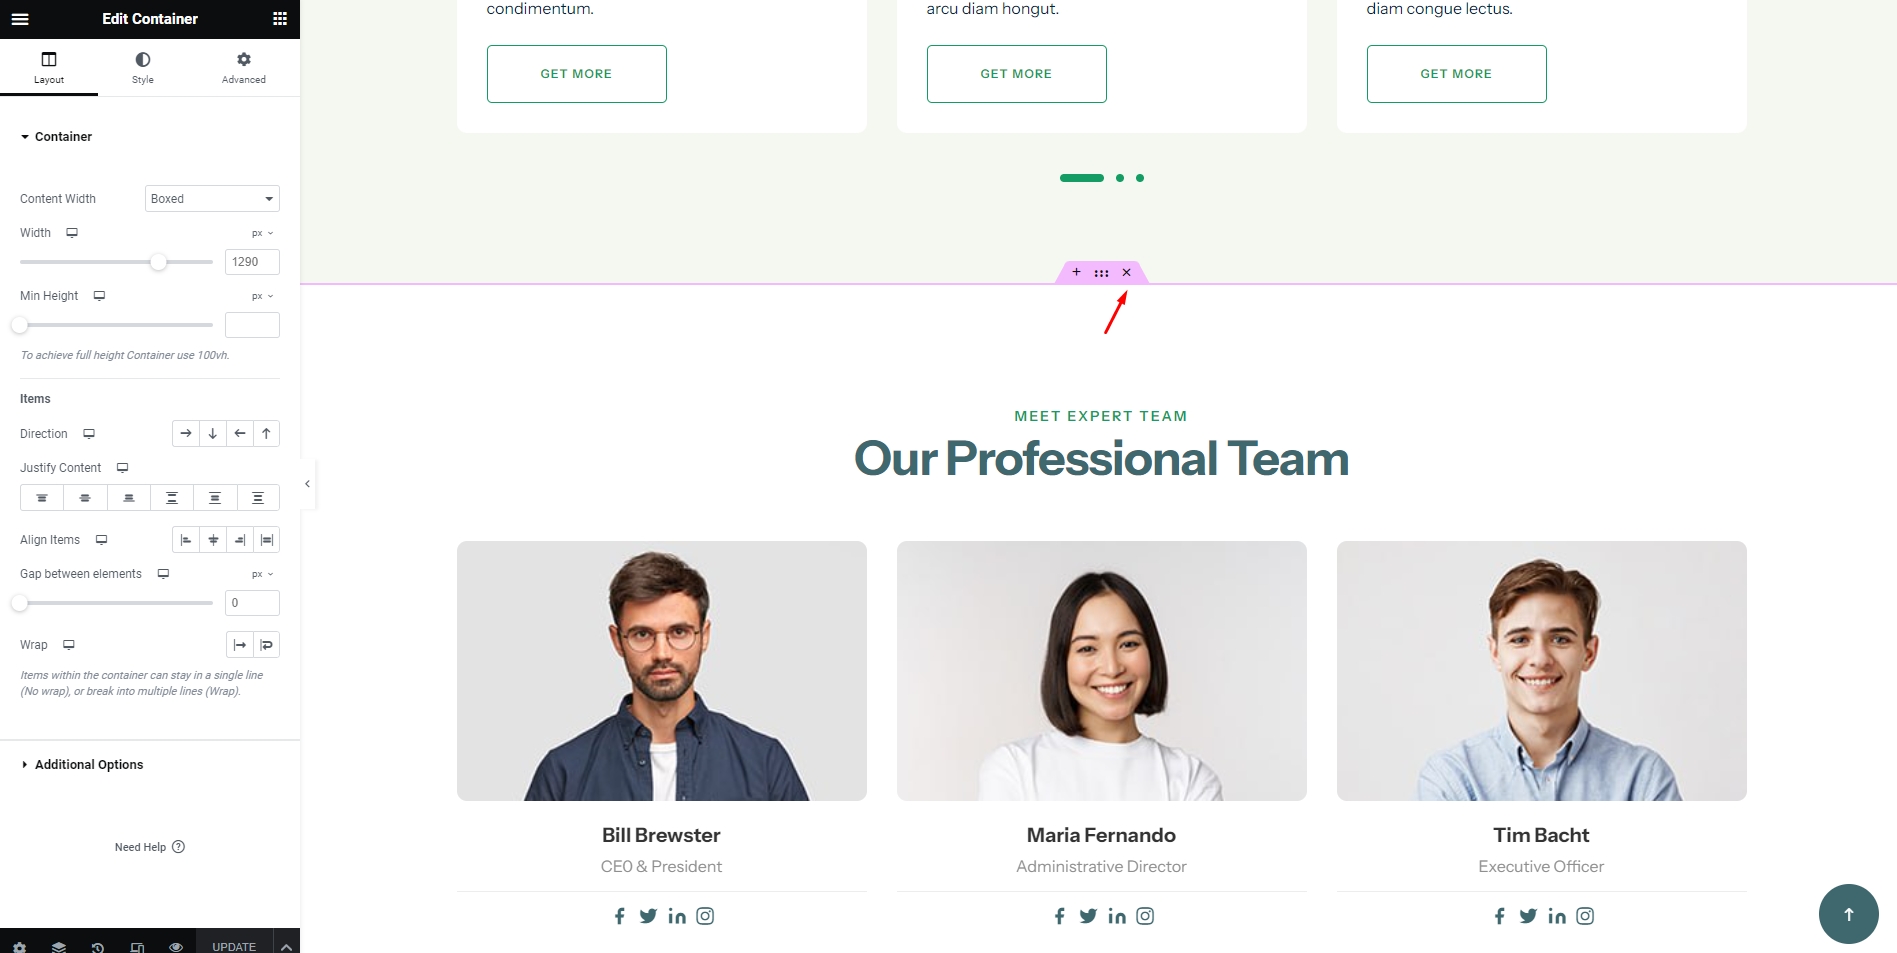Click the Width slider handle
The height and width of the screenshot is (953, 1897).
(158, 262)
